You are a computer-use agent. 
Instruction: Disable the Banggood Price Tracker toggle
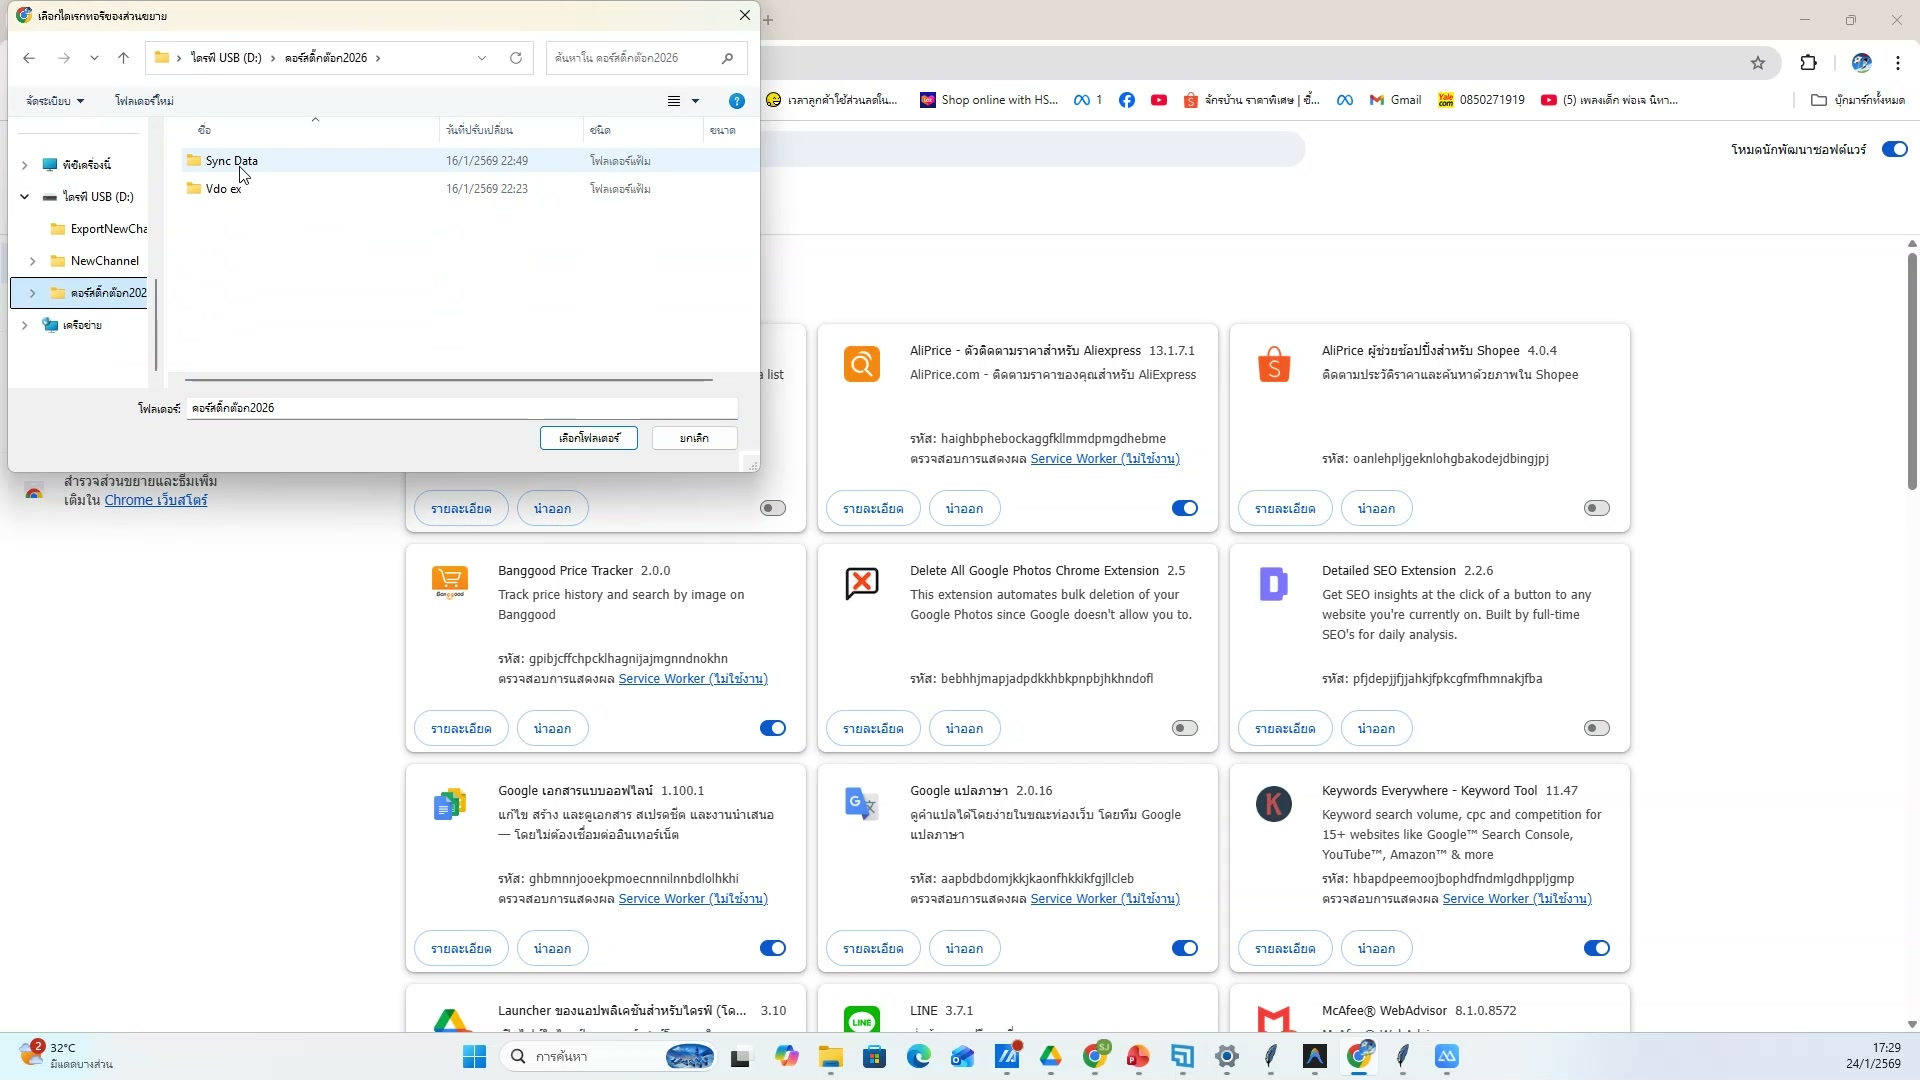point(772,728)
